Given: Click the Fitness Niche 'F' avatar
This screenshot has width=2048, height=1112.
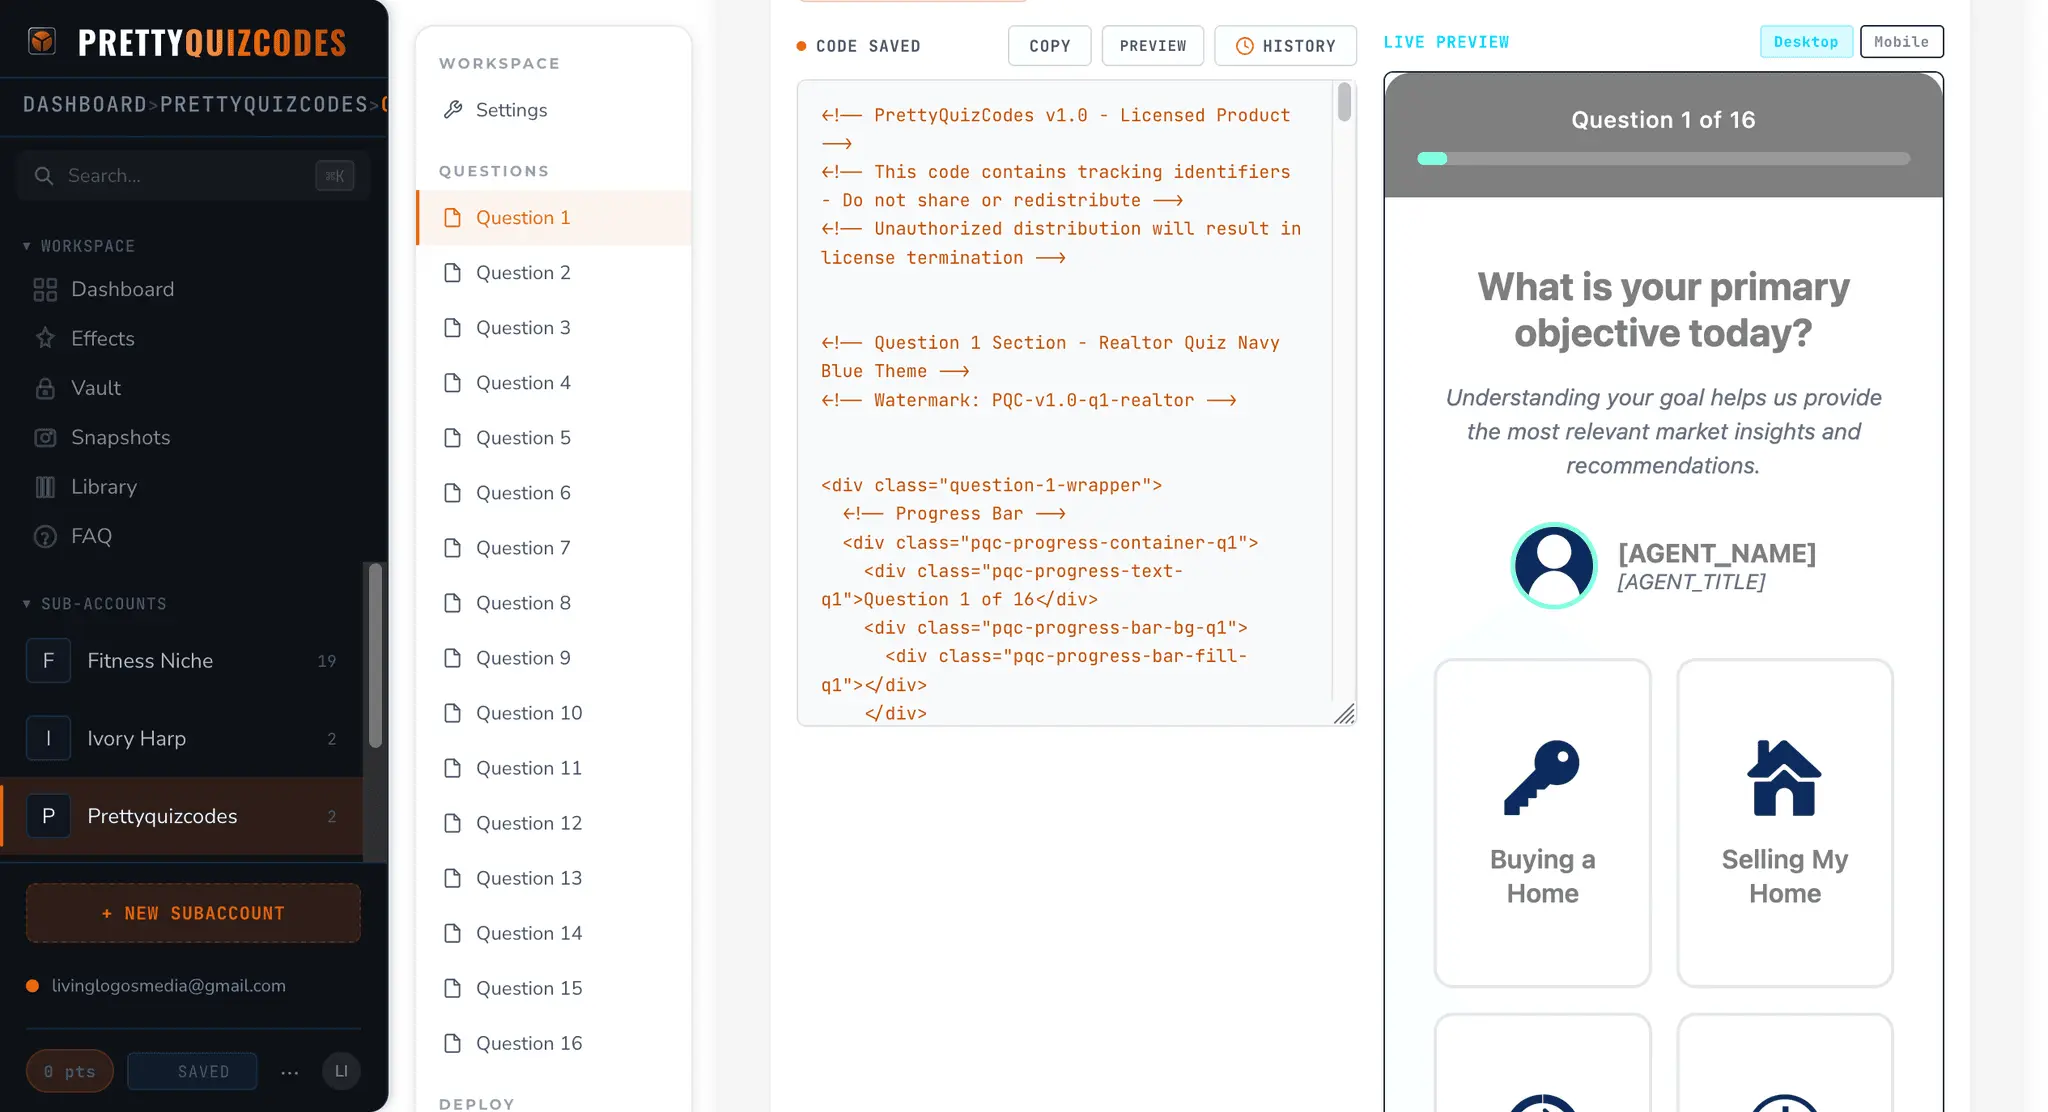Looking at the screenshot, I should click(48, 661).
